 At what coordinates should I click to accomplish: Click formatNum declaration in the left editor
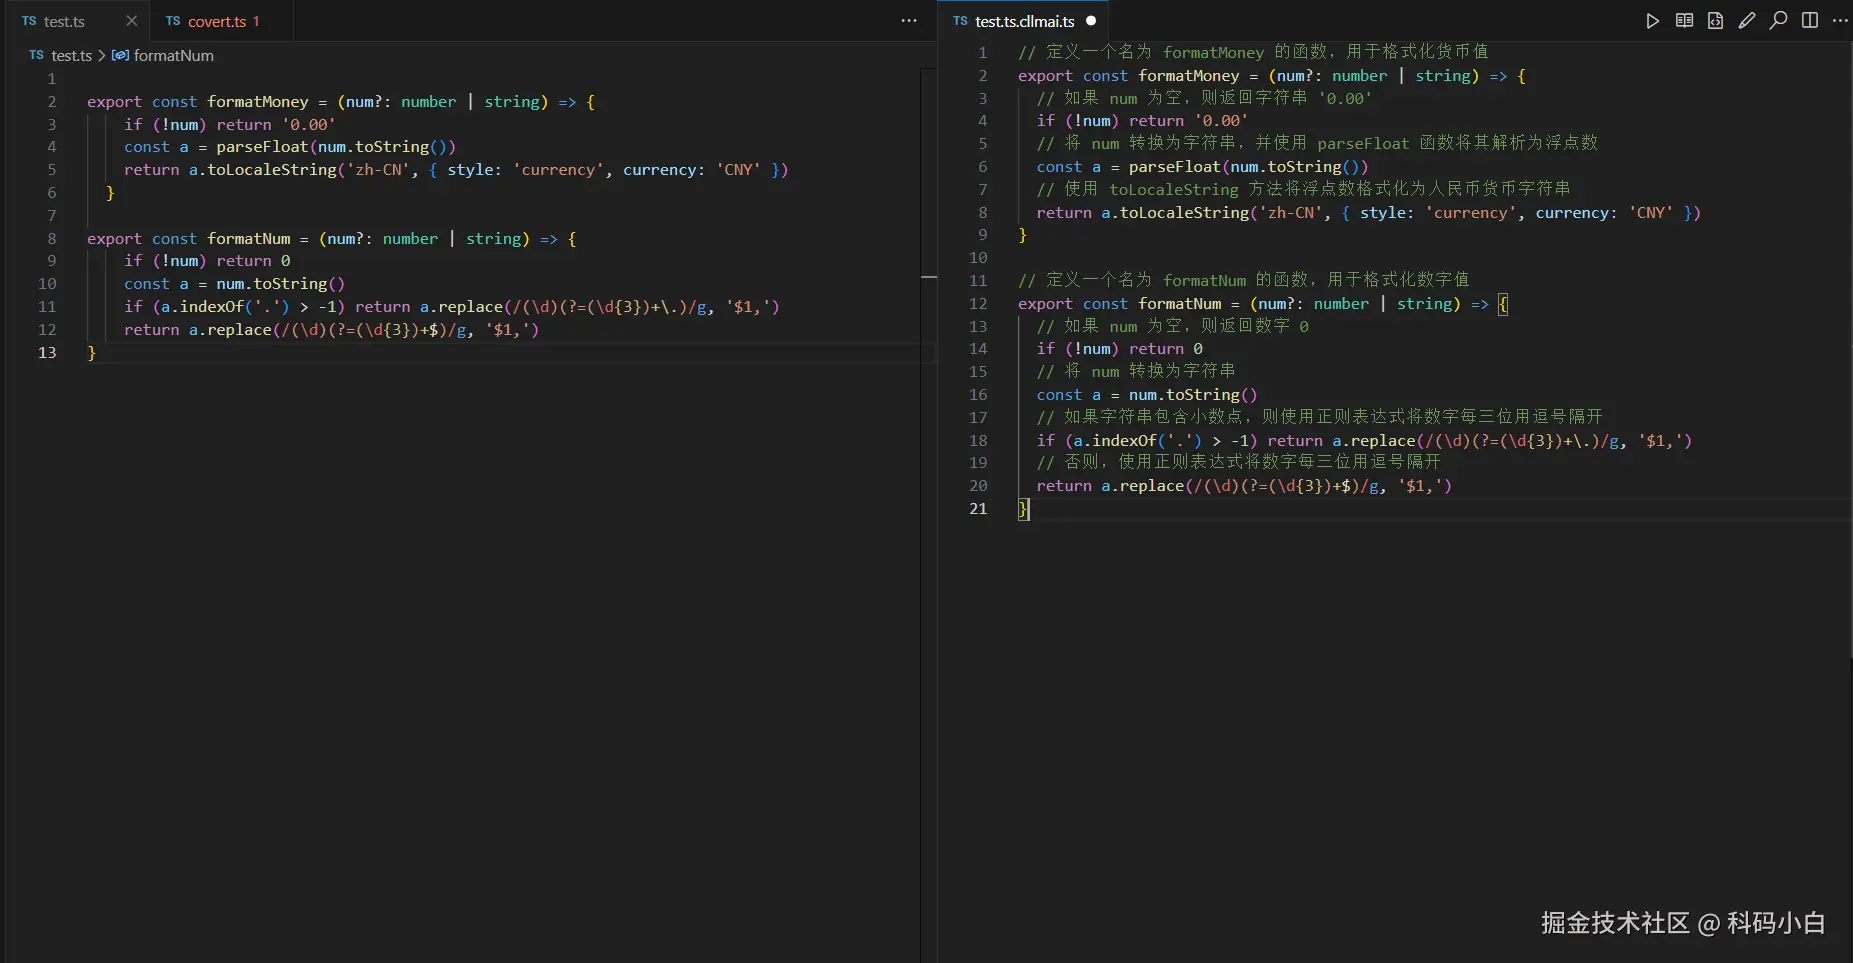[249, 239]
